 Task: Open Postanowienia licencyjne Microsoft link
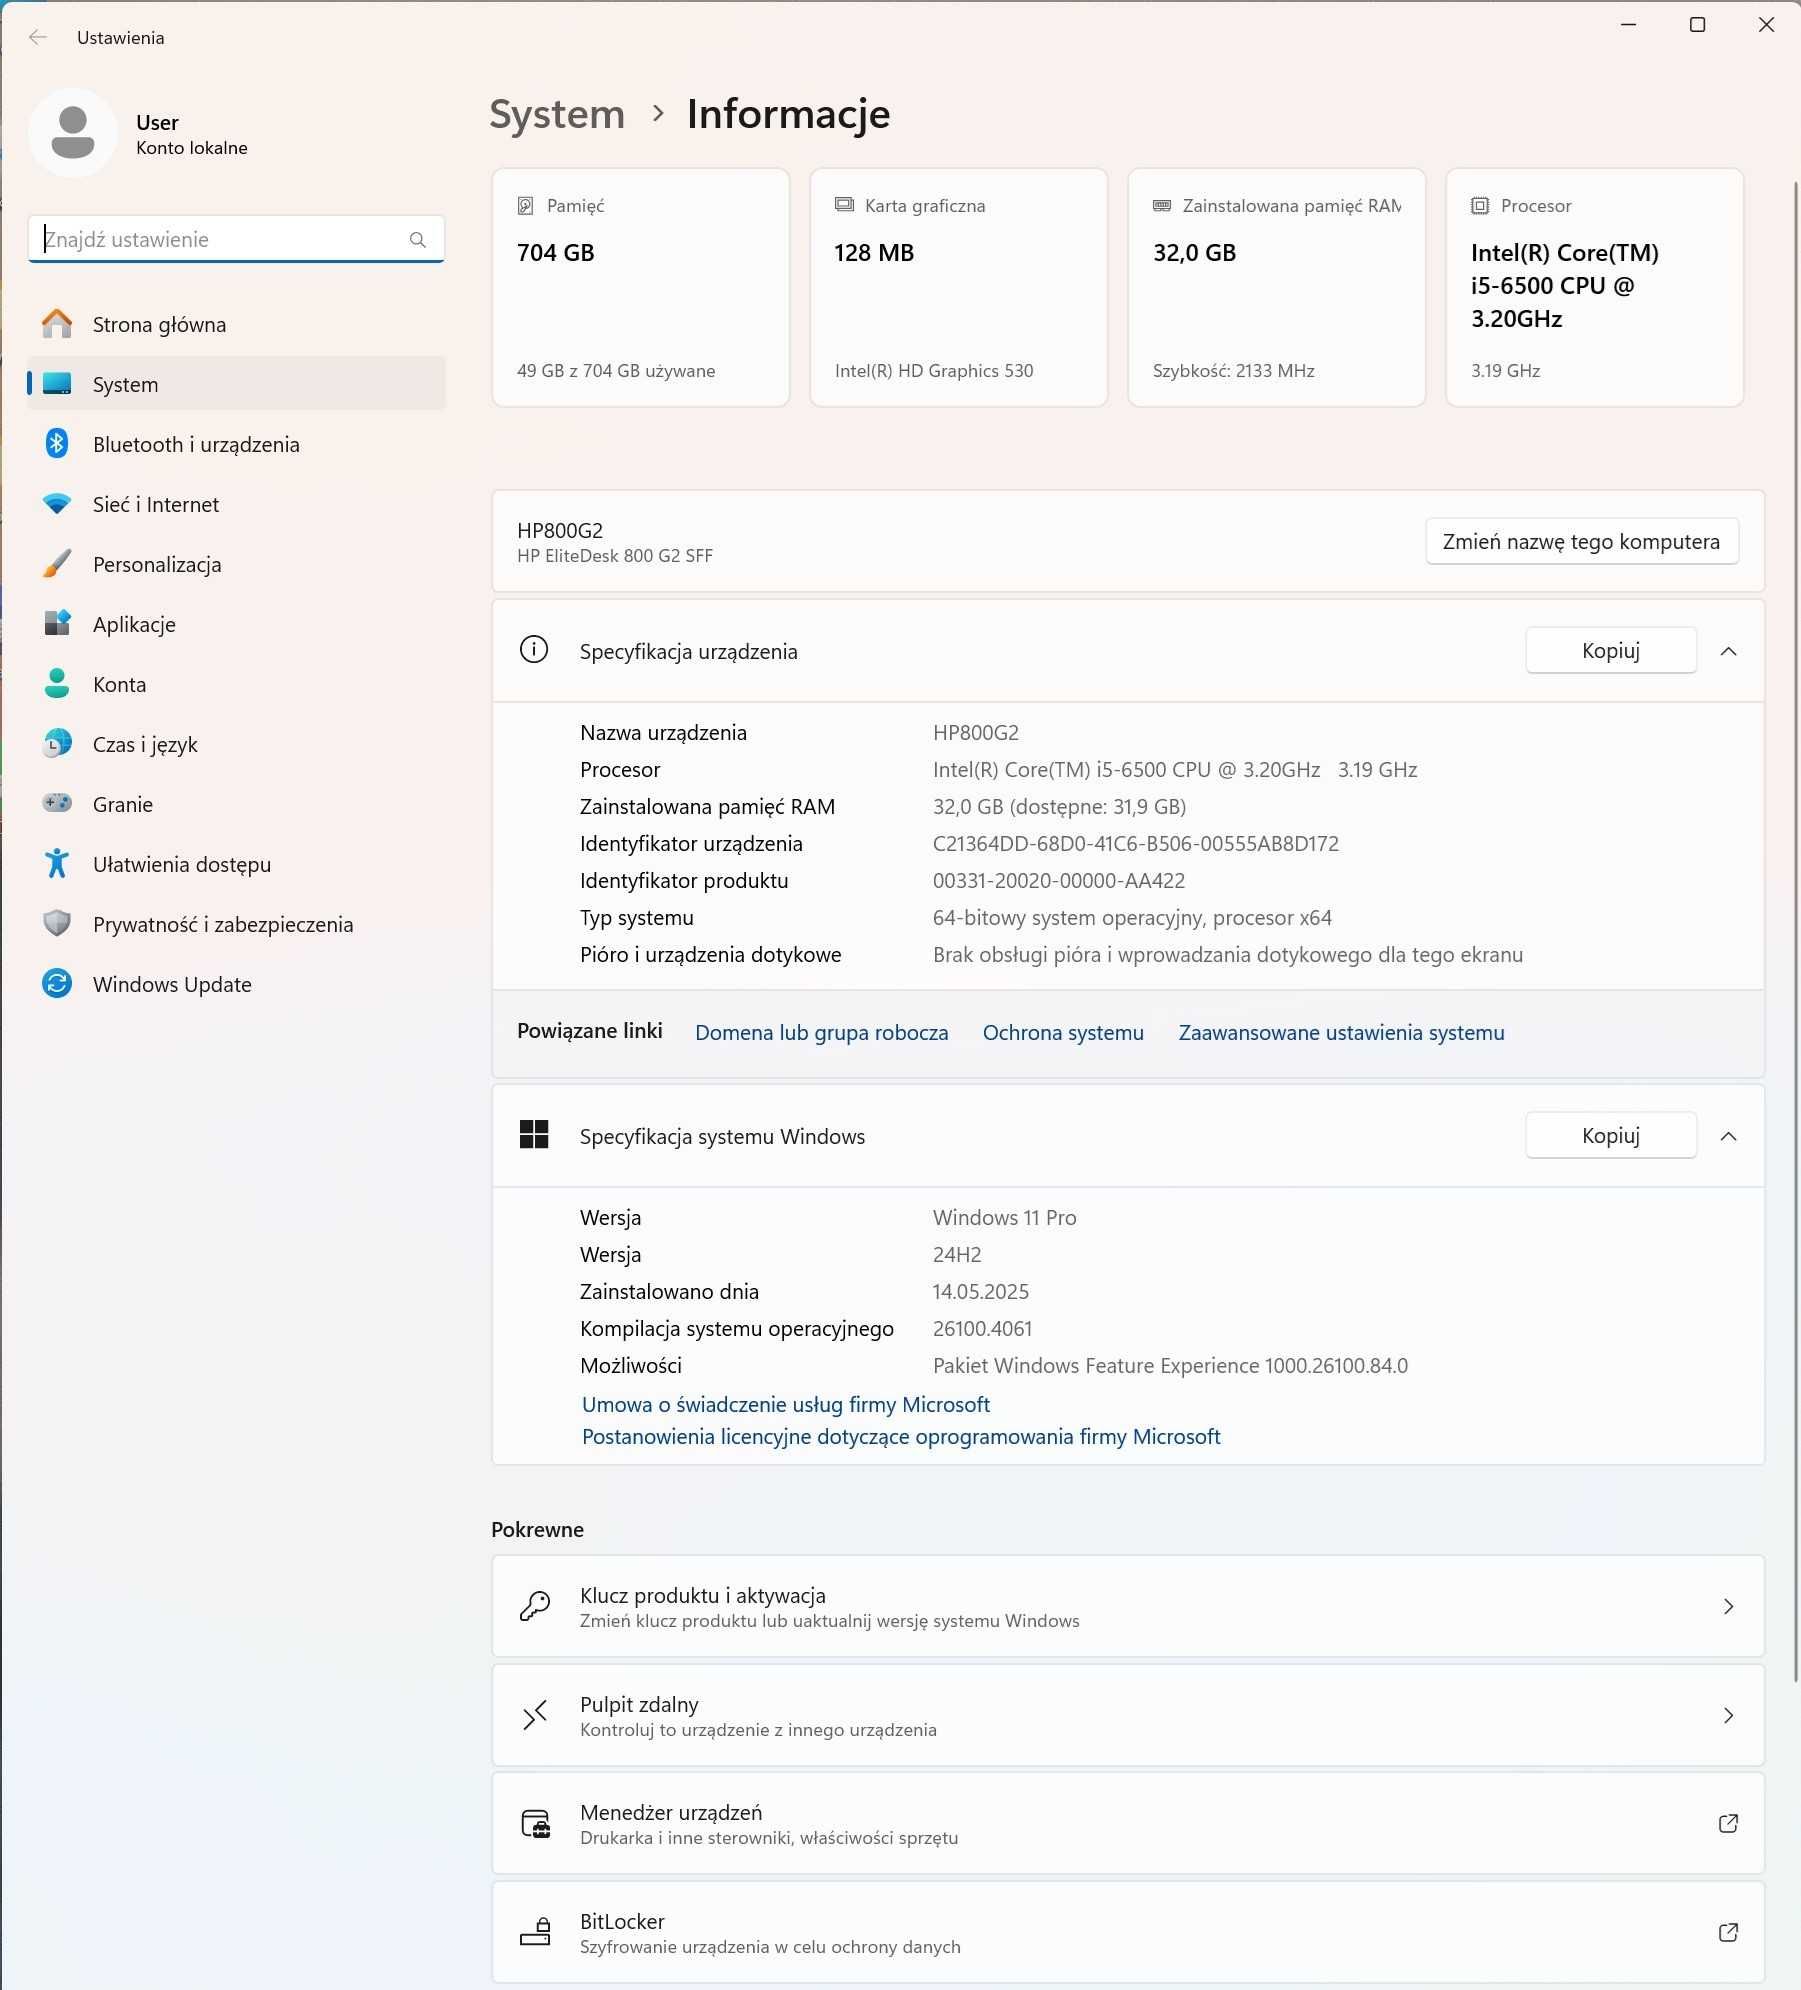pyautogui.click(x=901, y=1436)
